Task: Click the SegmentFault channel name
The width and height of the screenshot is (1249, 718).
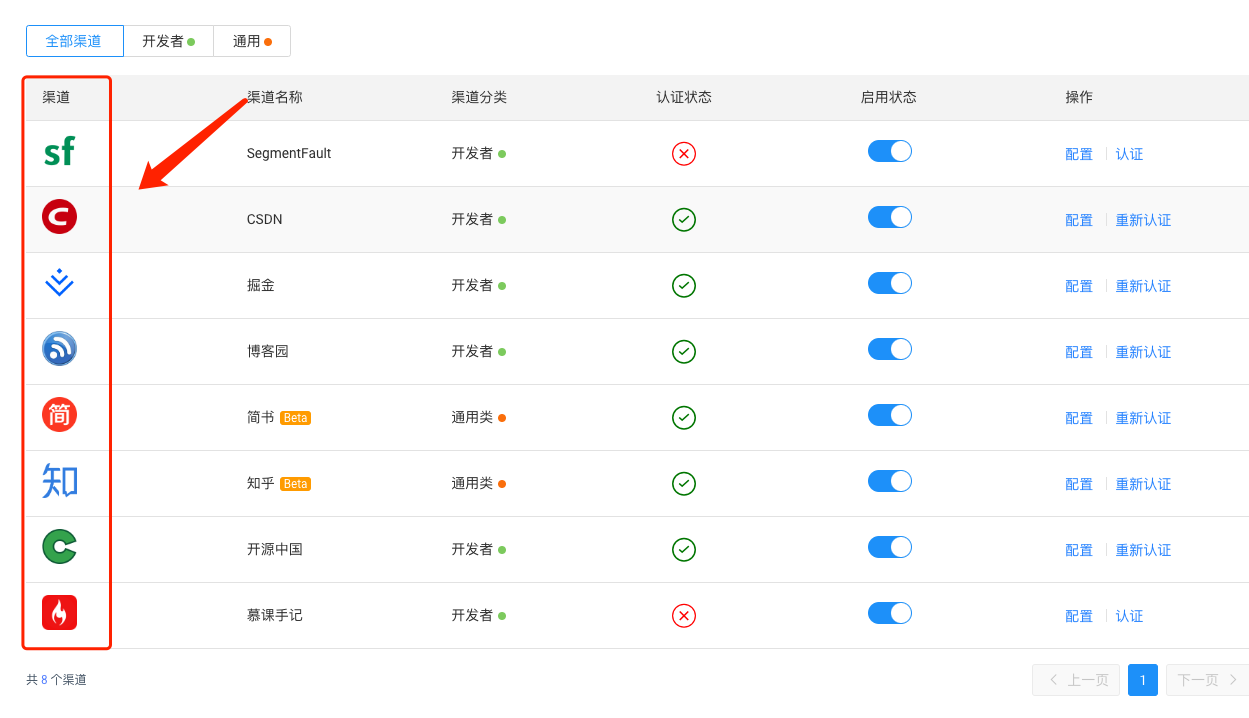Action: coord(289,153)
